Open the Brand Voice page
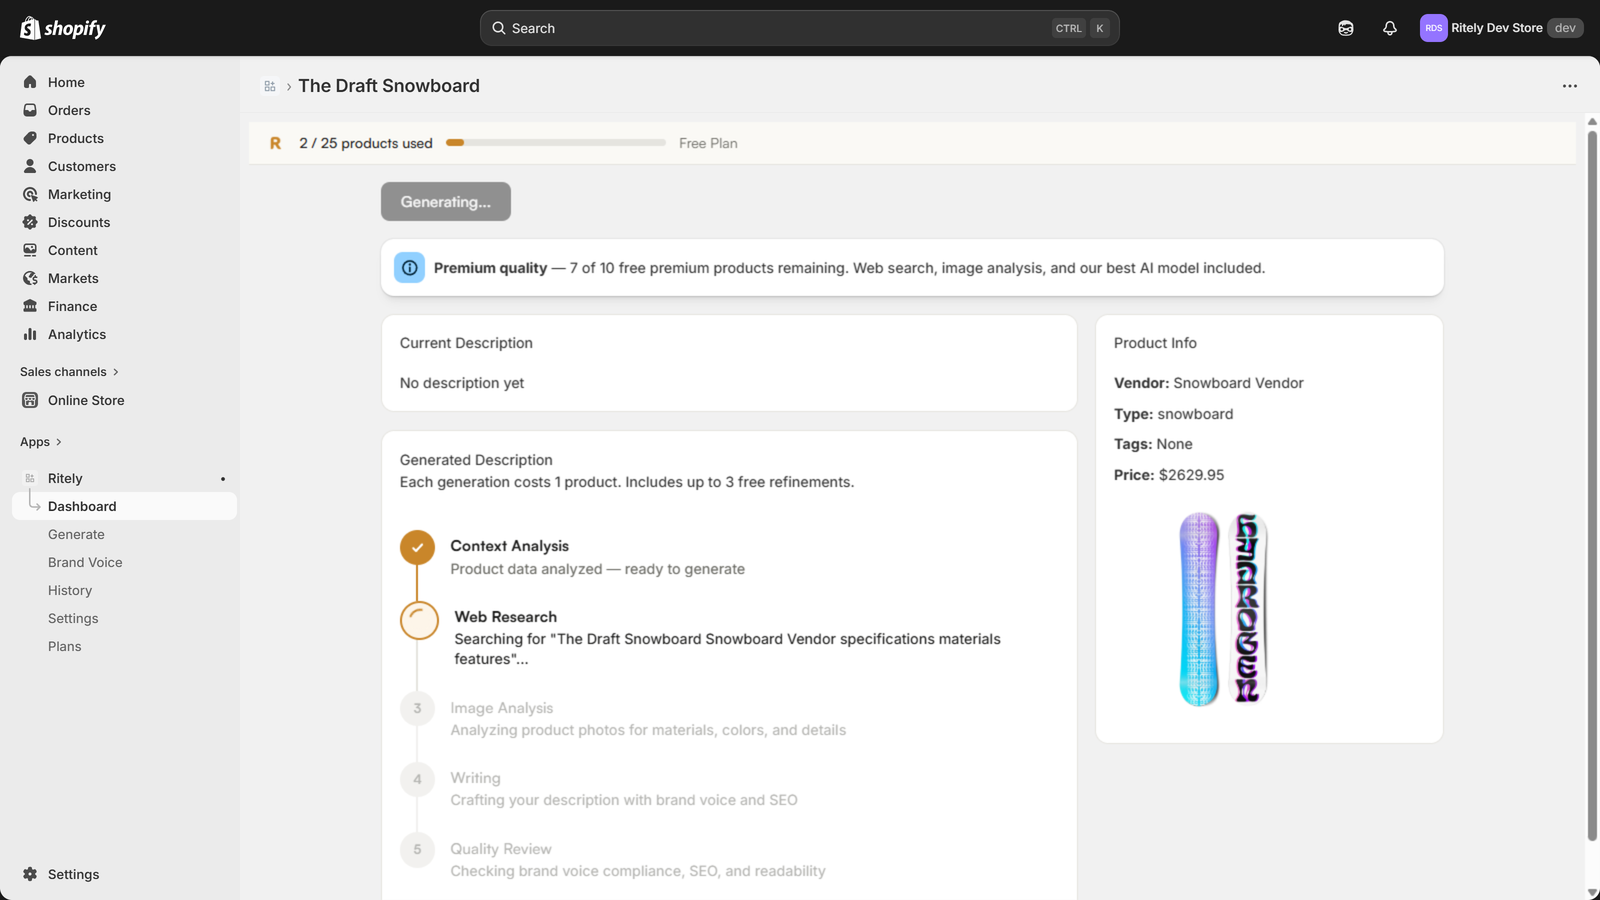 point(85,562)
